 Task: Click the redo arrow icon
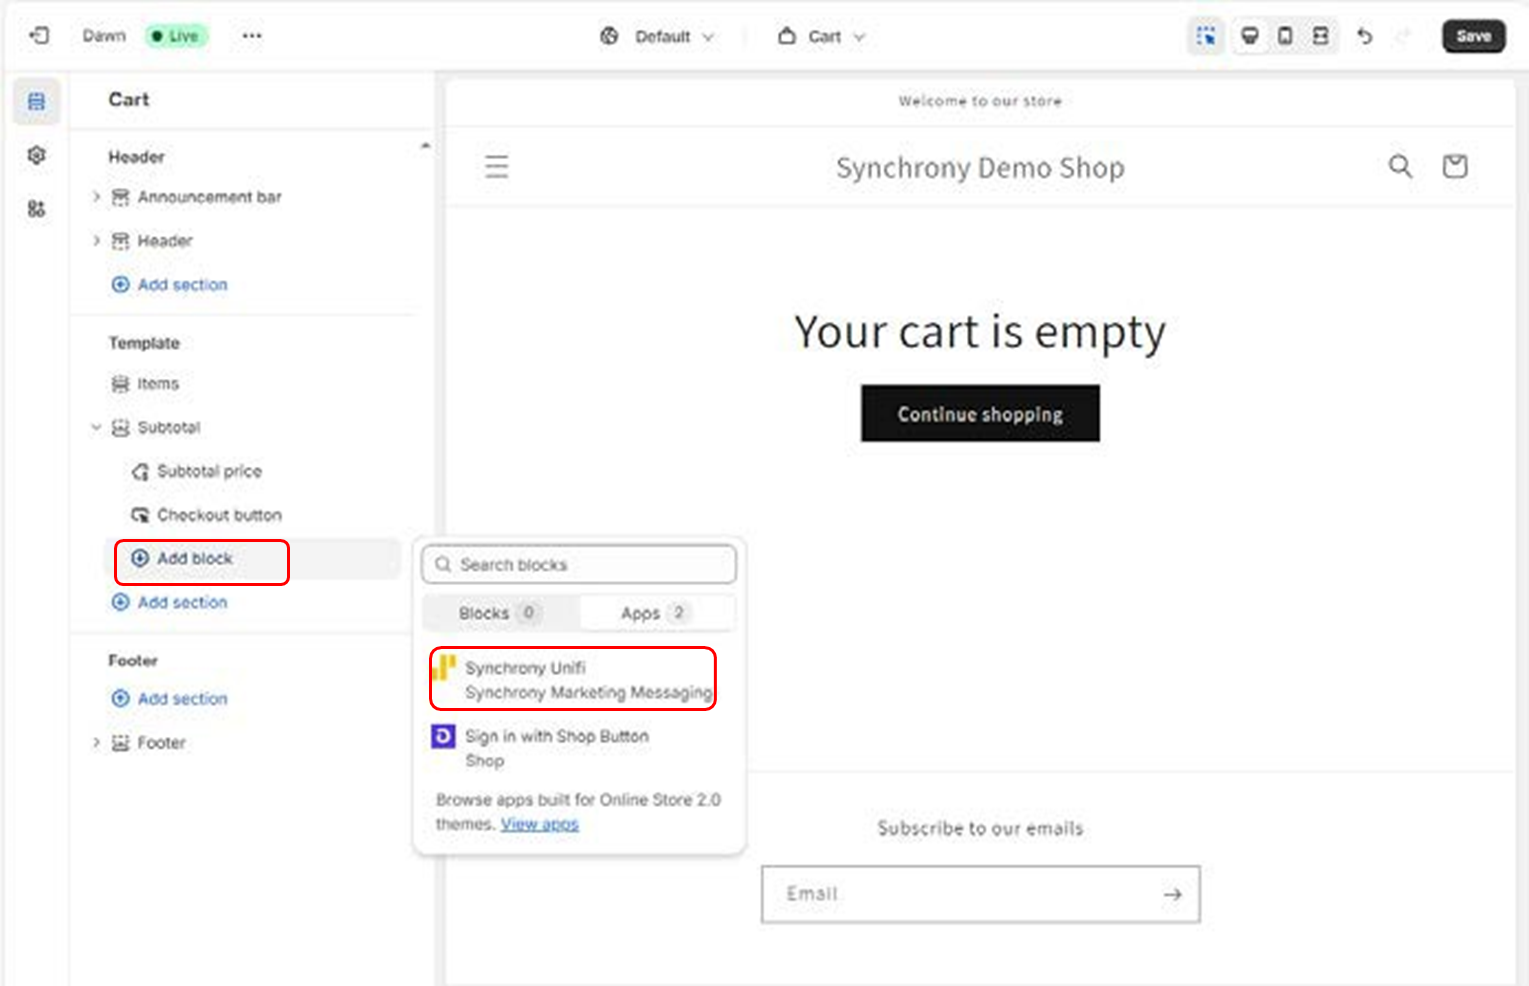[x=1403, y=36]
